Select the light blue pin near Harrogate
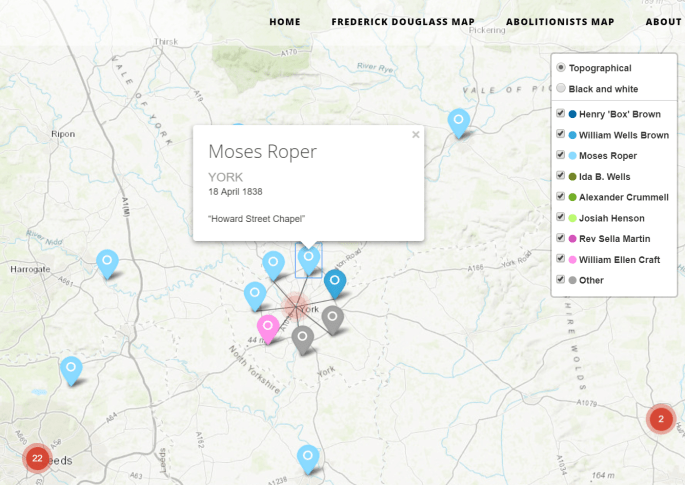The width and height of the screenshot is (685, 485). tap(107, 262)
